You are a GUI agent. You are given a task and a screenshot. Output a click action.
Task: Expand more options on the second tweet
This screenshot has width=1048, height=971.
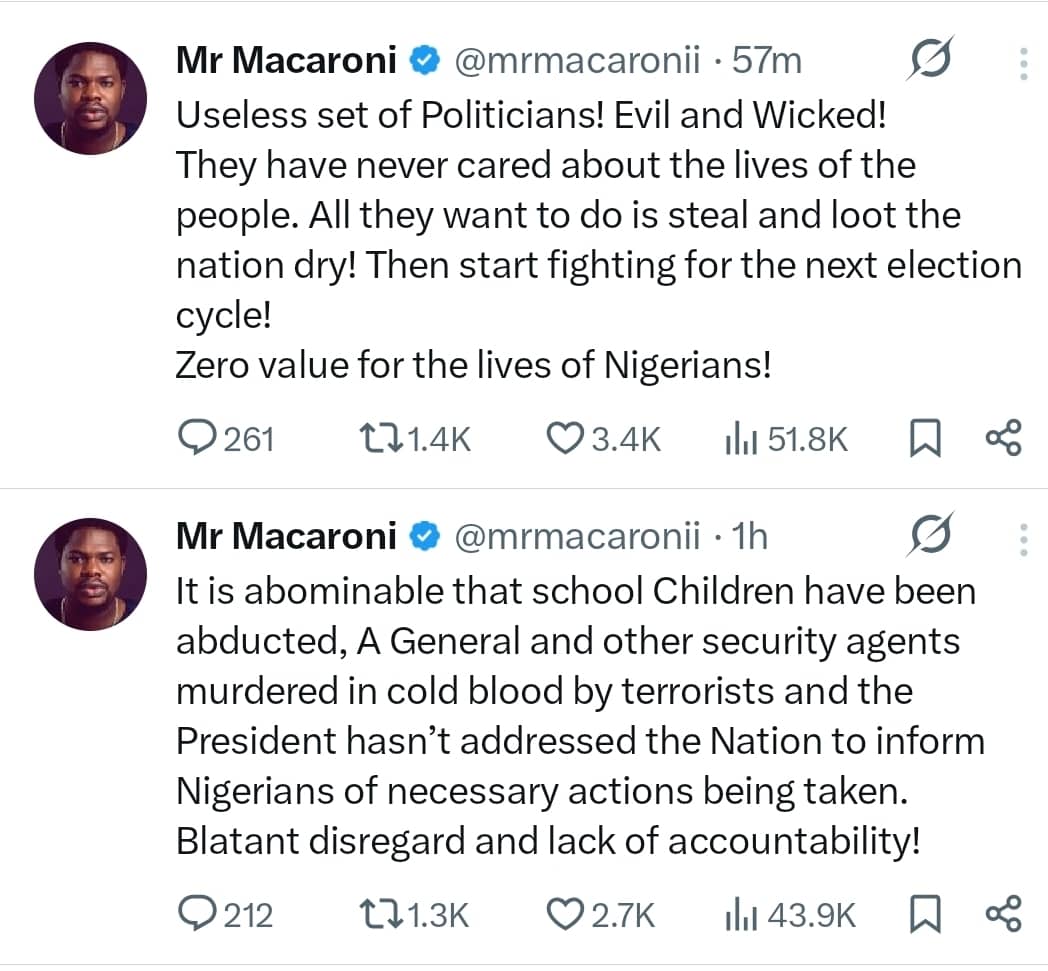1022,538
